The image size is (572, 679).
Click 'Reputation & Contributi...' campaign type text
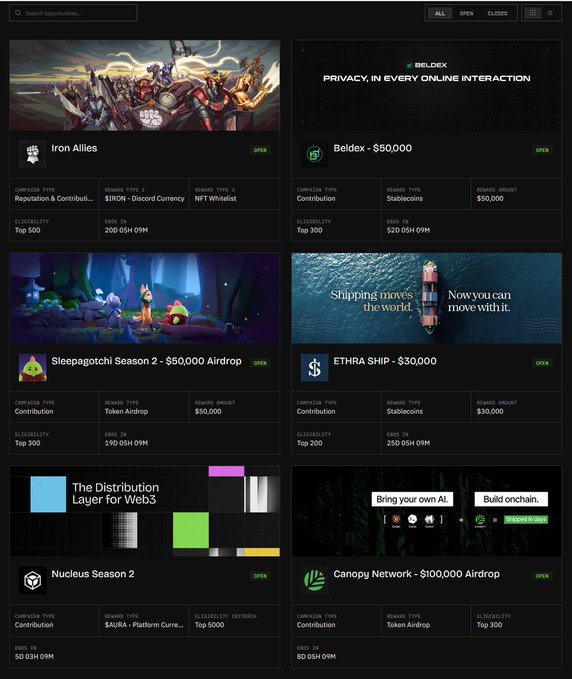click(x=54, y=199)
